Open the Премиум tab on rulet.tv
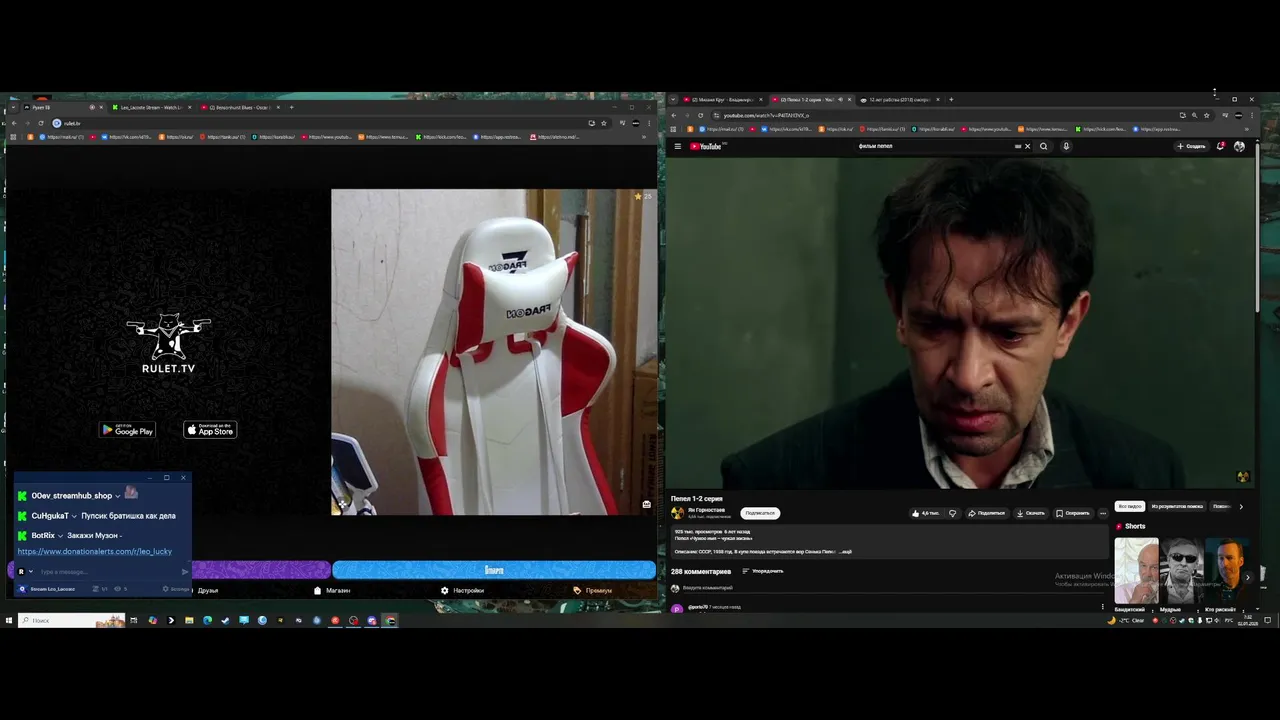The image size is (1280, 720). (594, 590)
